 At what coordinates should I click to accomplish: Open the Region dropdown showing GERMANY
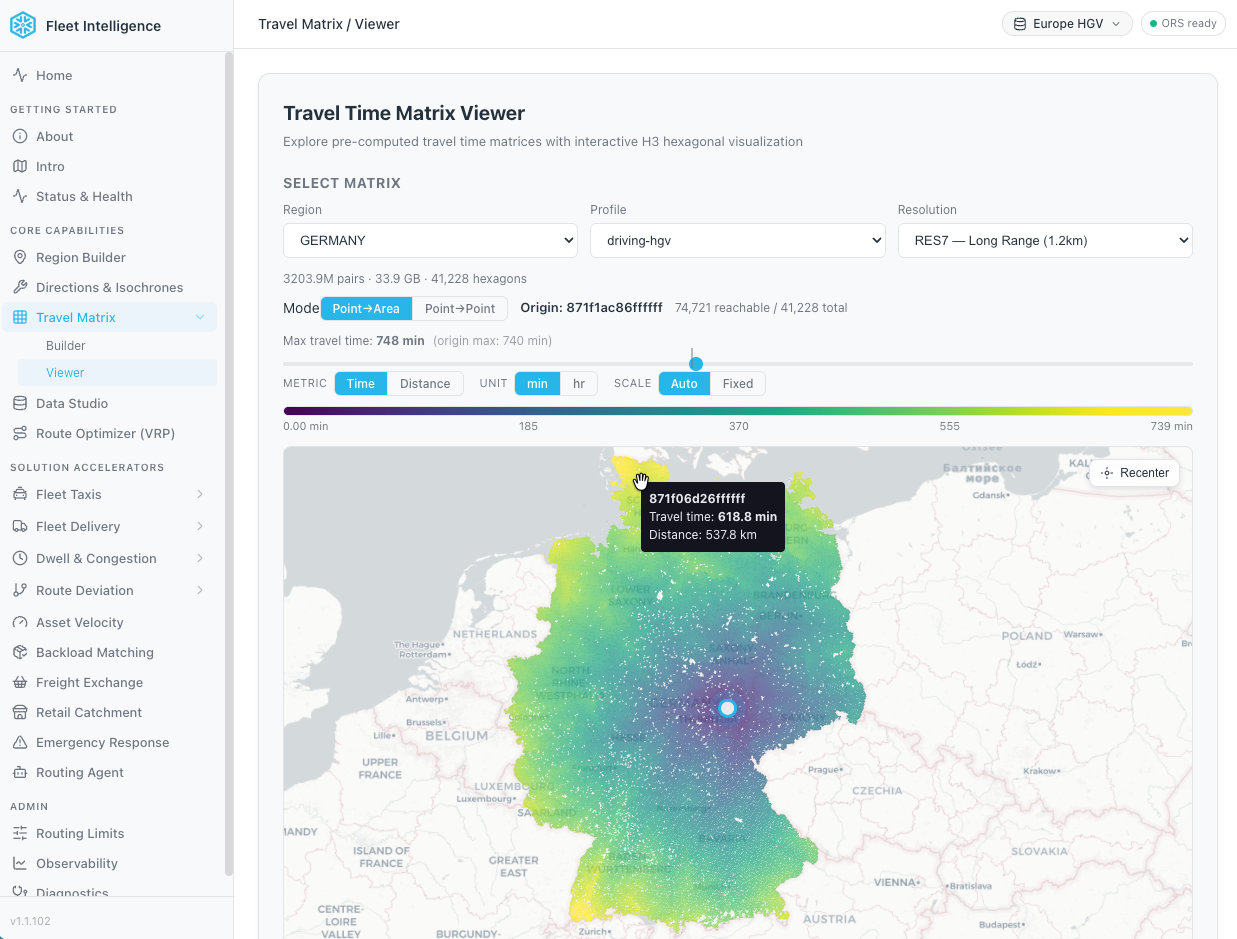(x=430, y=240)
